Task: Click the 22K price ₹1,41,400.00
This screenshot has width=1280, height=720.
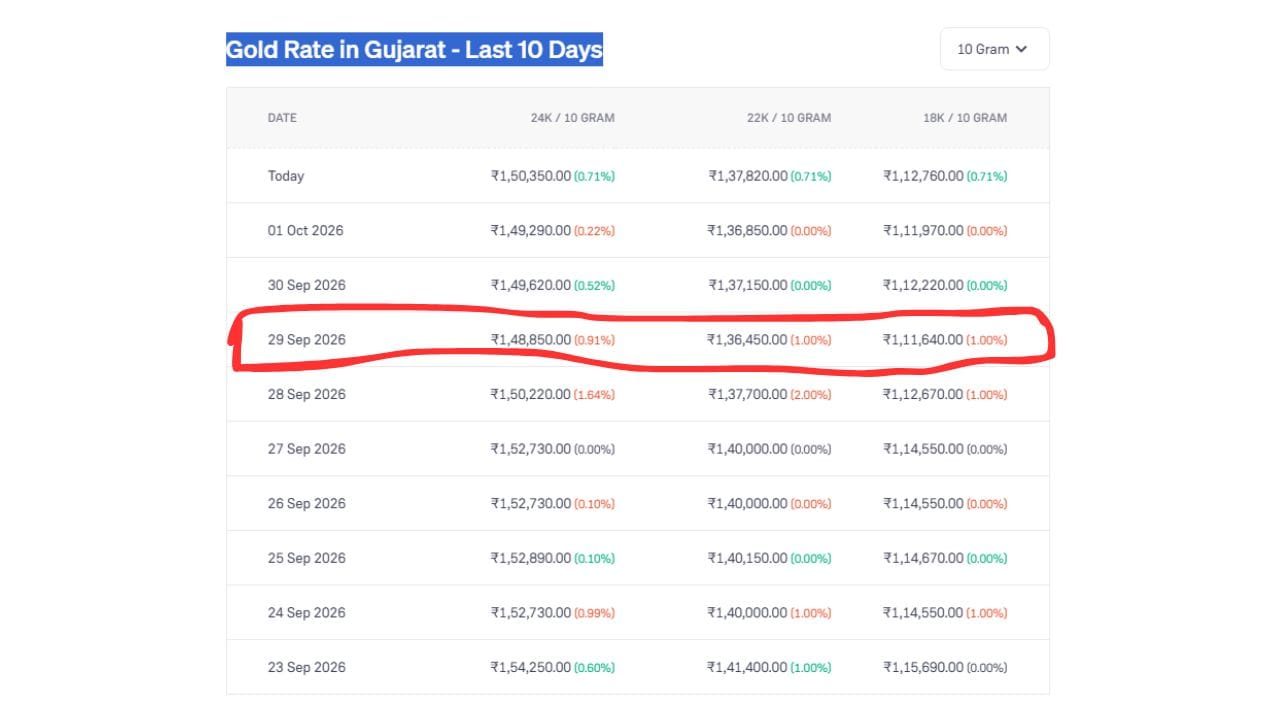Action: (748, 667)
